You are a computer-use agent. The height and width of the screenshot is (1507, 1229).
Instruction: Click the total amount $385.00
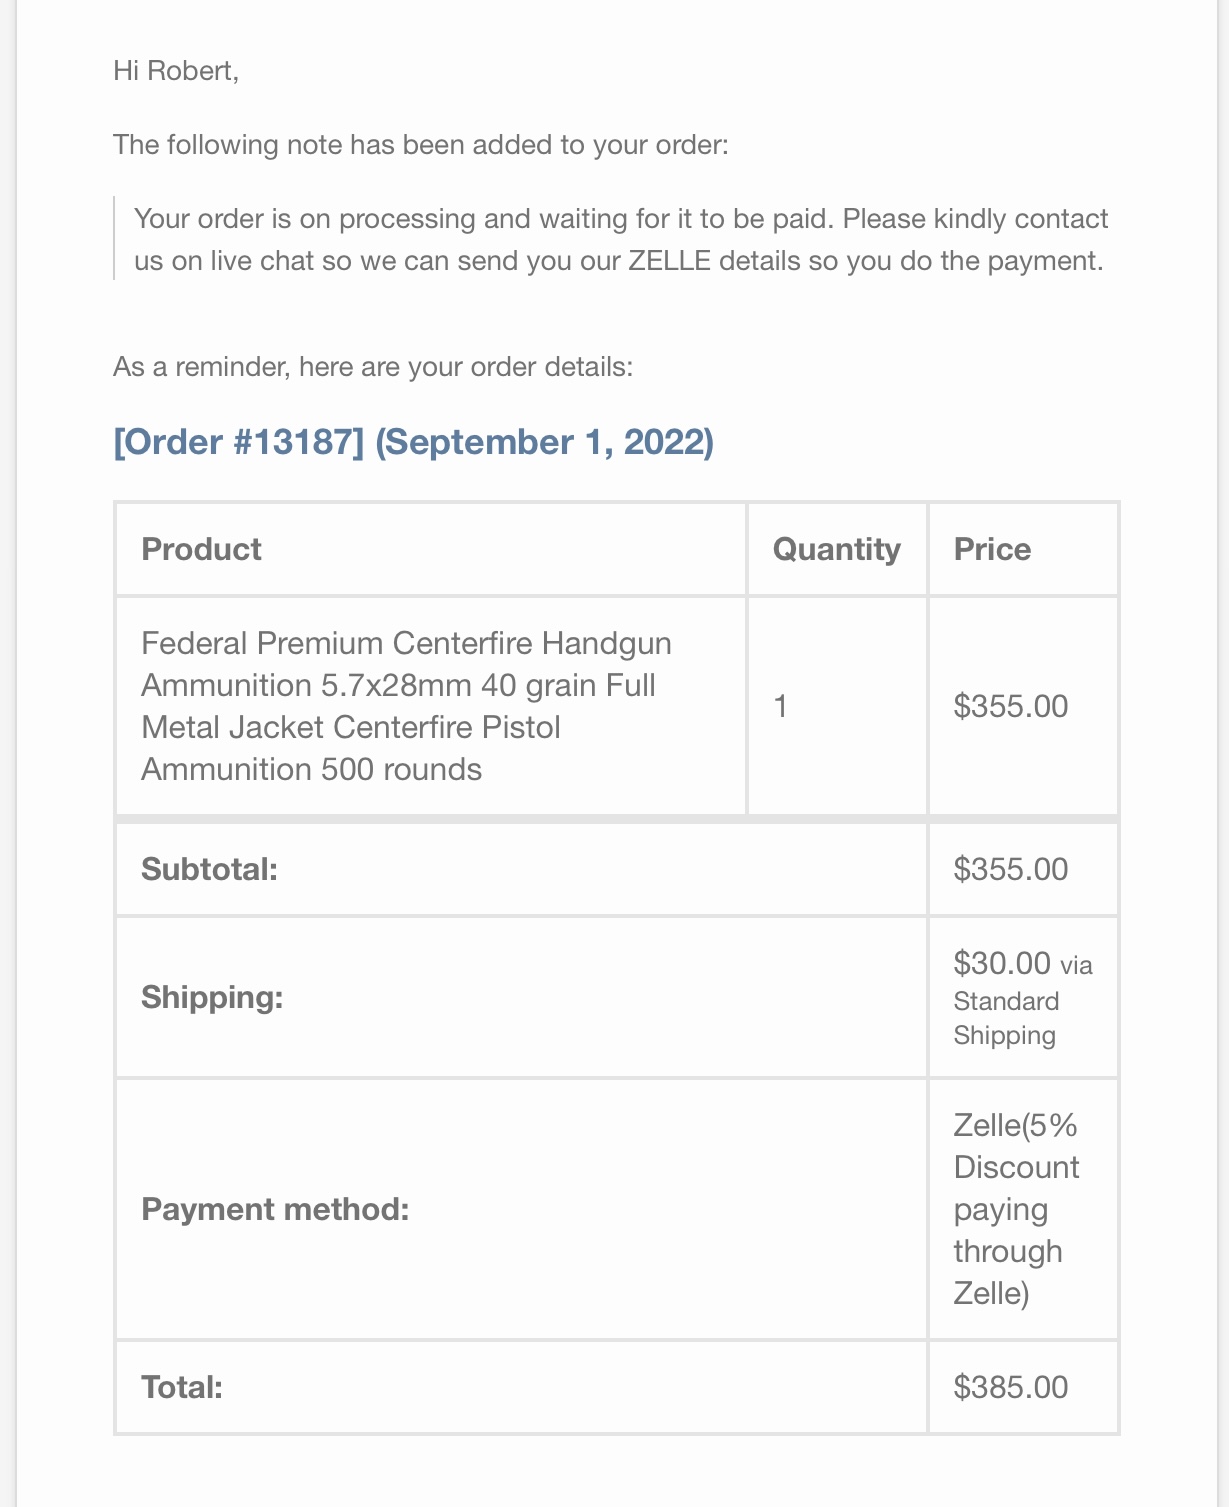tap(1011, 1387)
